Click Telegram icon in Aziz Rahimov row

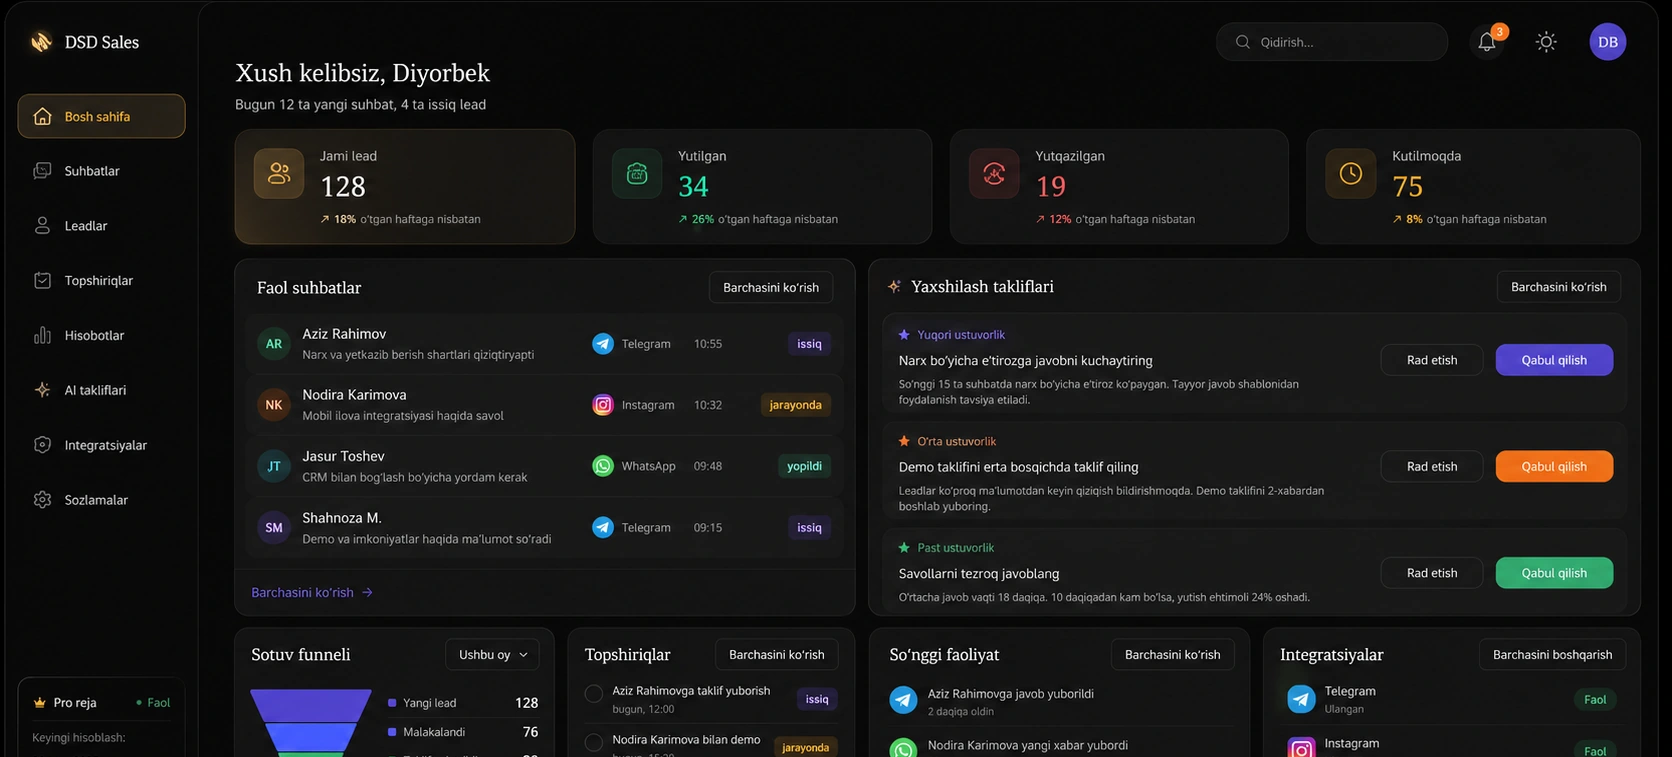(603, 344)
